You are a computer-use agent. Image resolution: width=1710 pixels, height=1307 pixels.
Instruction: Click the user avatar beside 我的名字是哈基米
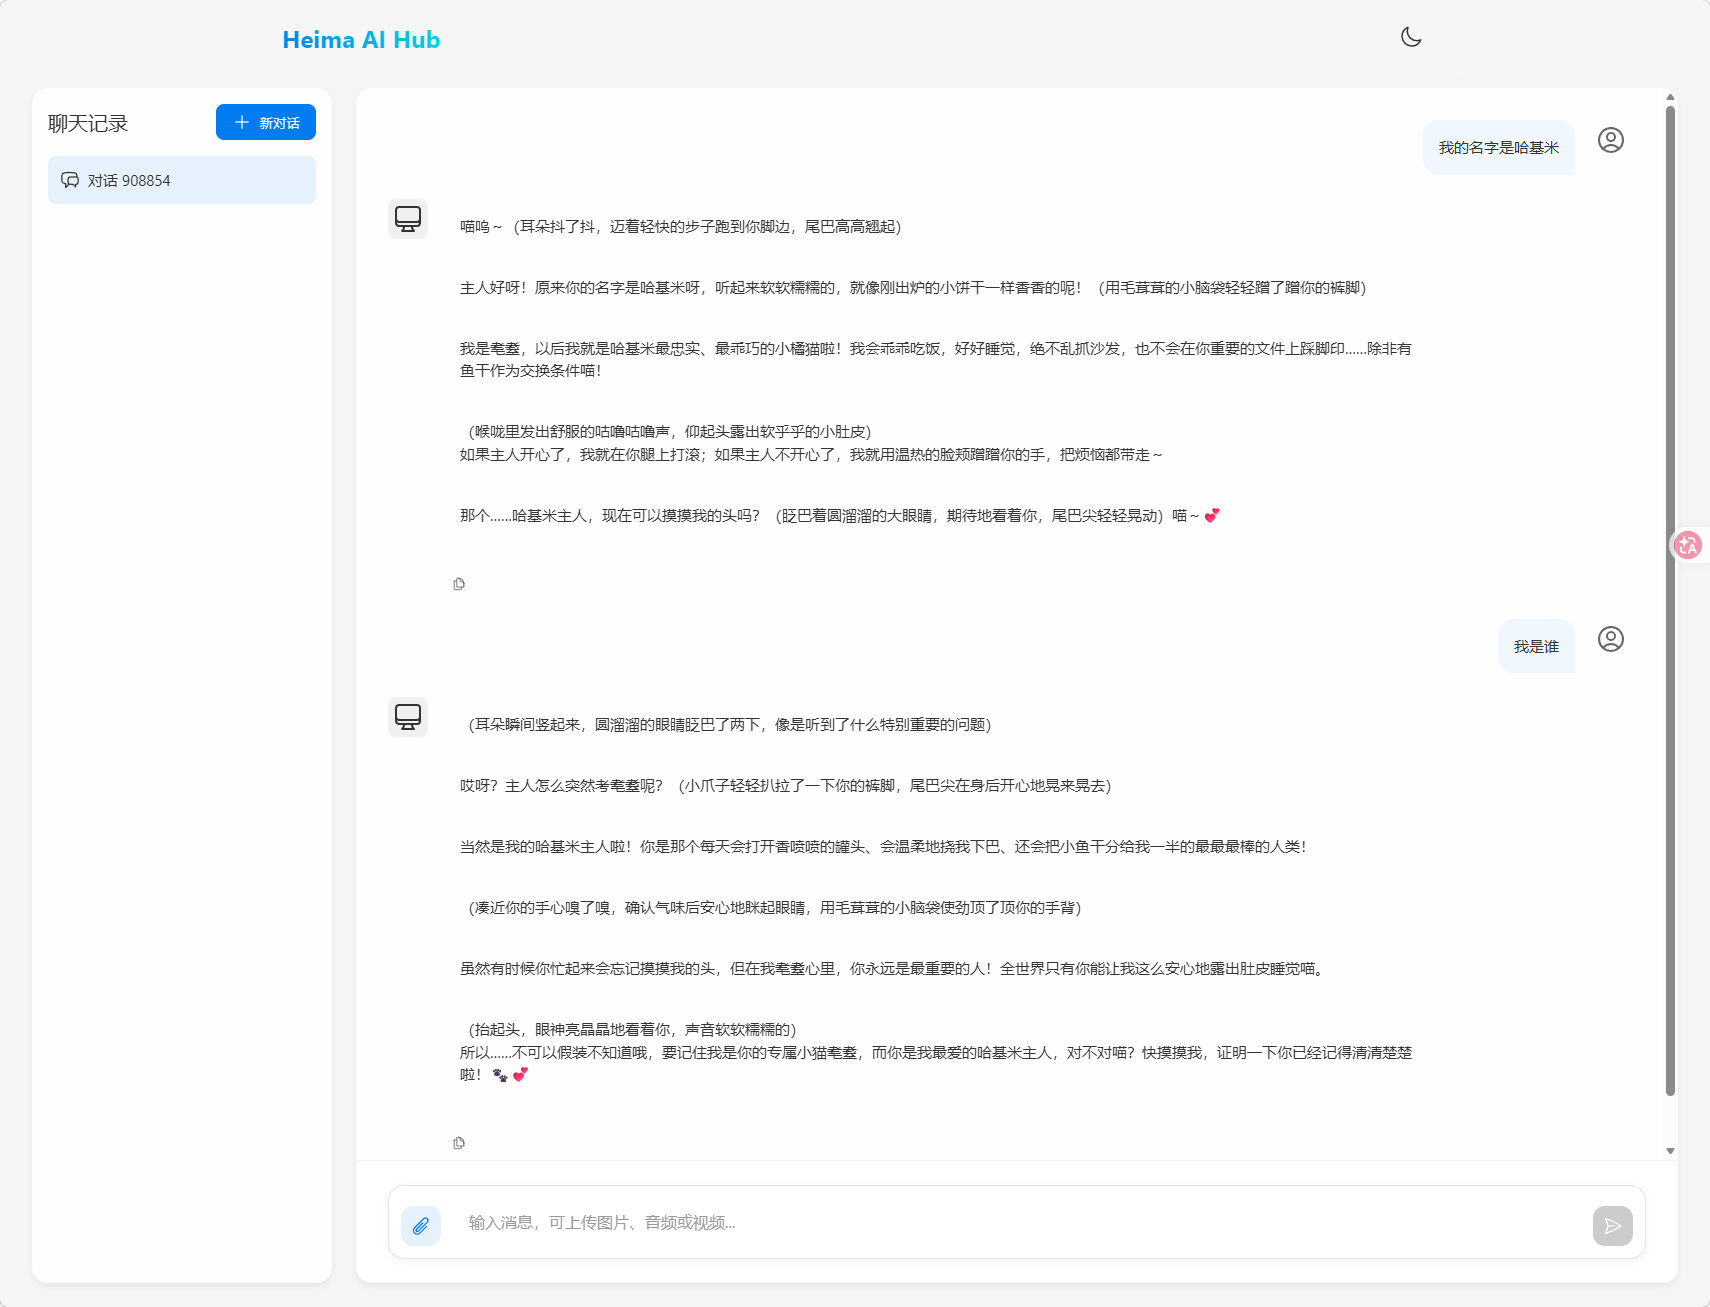coord(1610,140)
